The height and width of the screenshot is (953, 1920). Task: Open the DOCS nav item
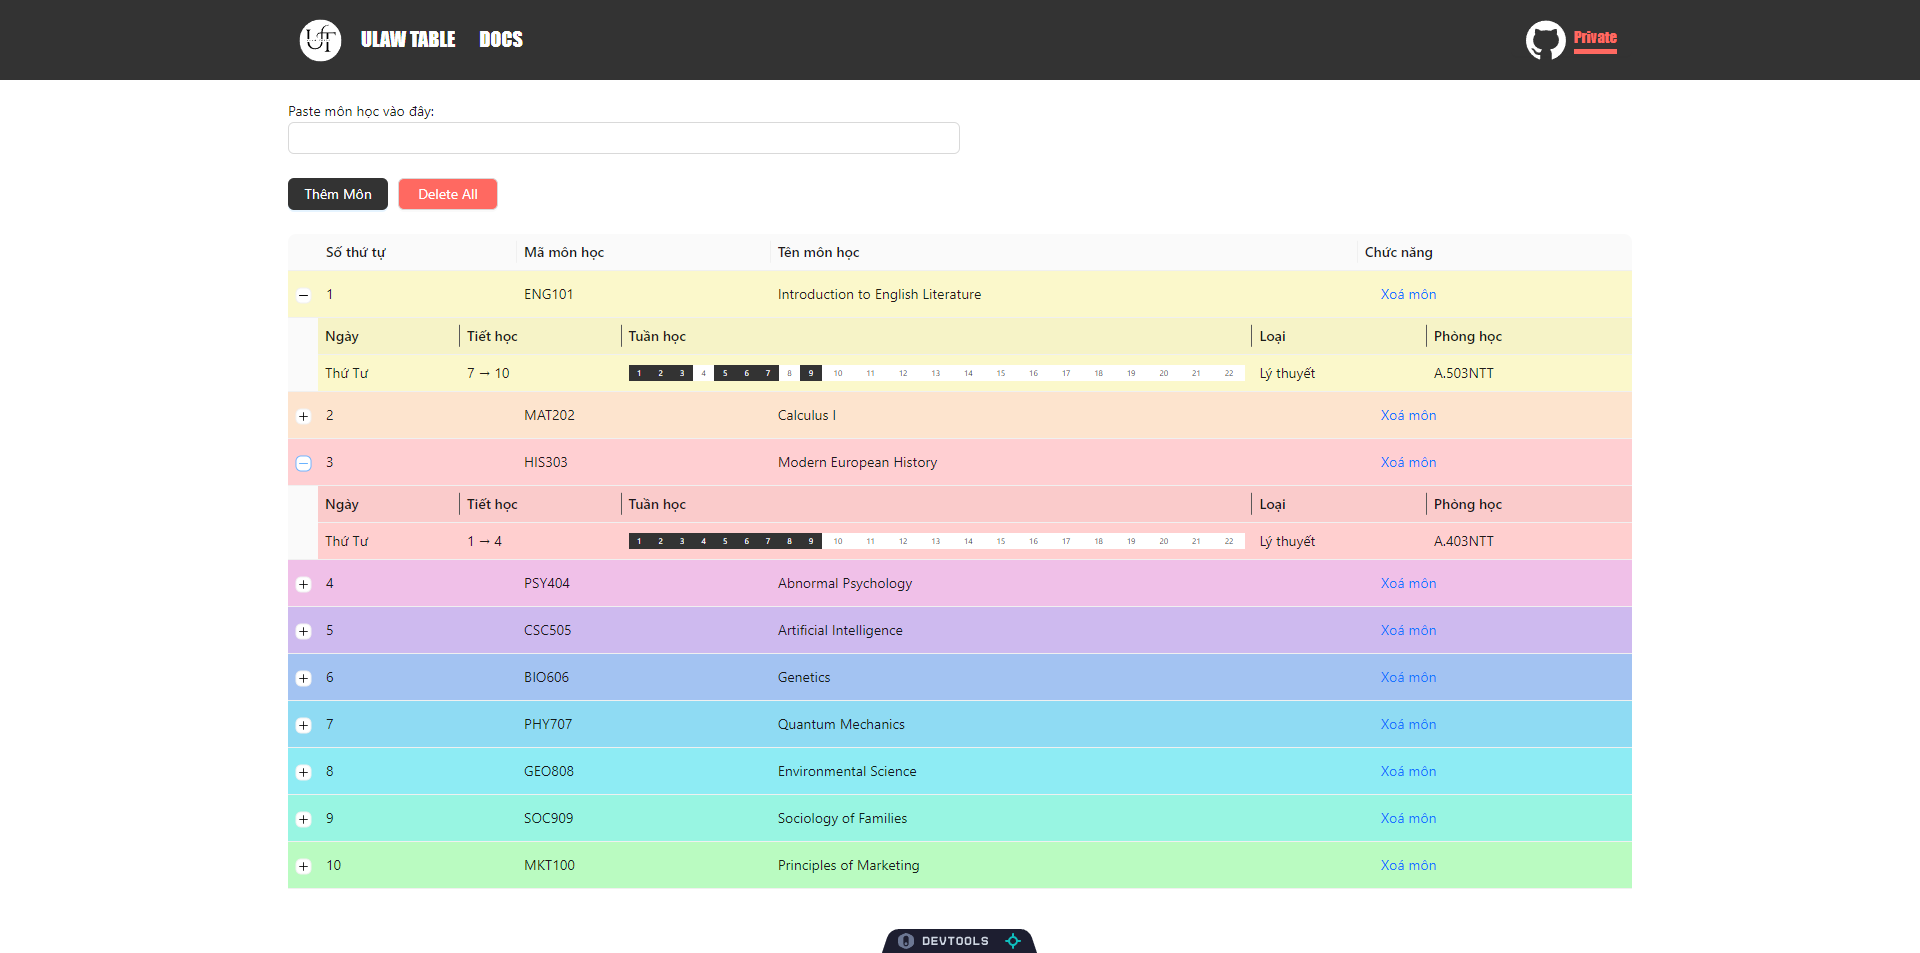coord(501,39)
